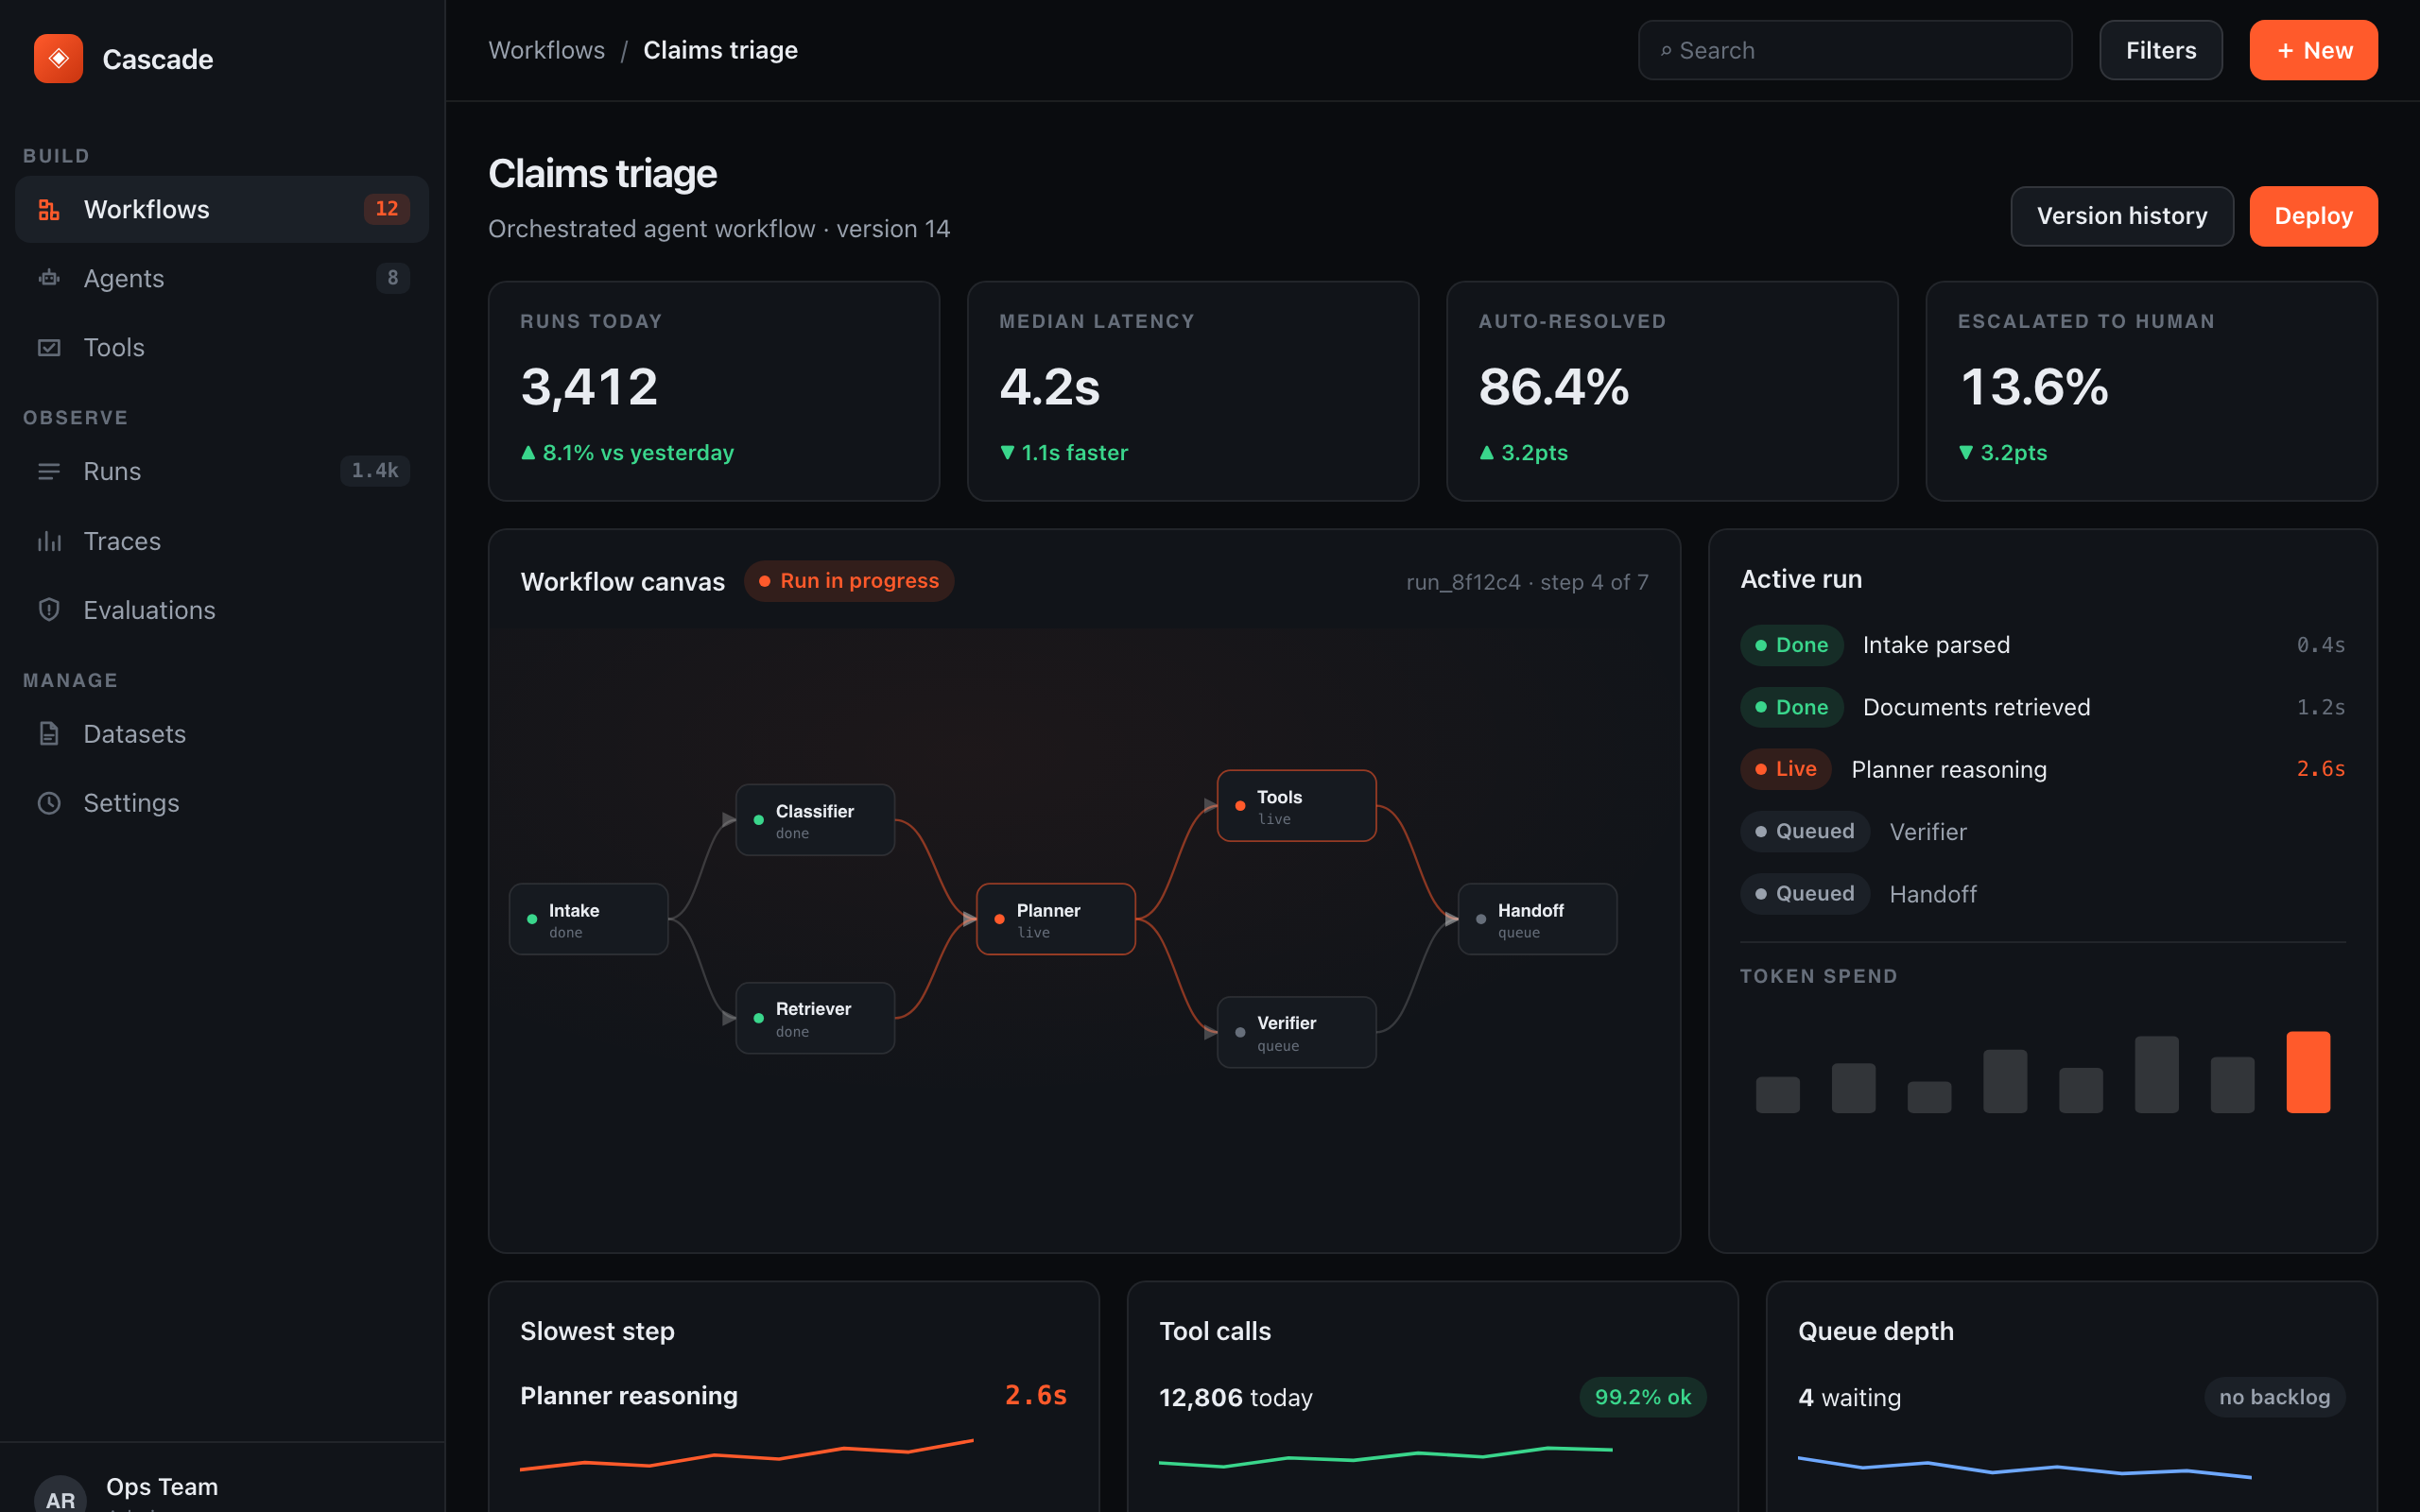Navigate to Traces
The image size is (2420, 1512).
click(222, 541)
